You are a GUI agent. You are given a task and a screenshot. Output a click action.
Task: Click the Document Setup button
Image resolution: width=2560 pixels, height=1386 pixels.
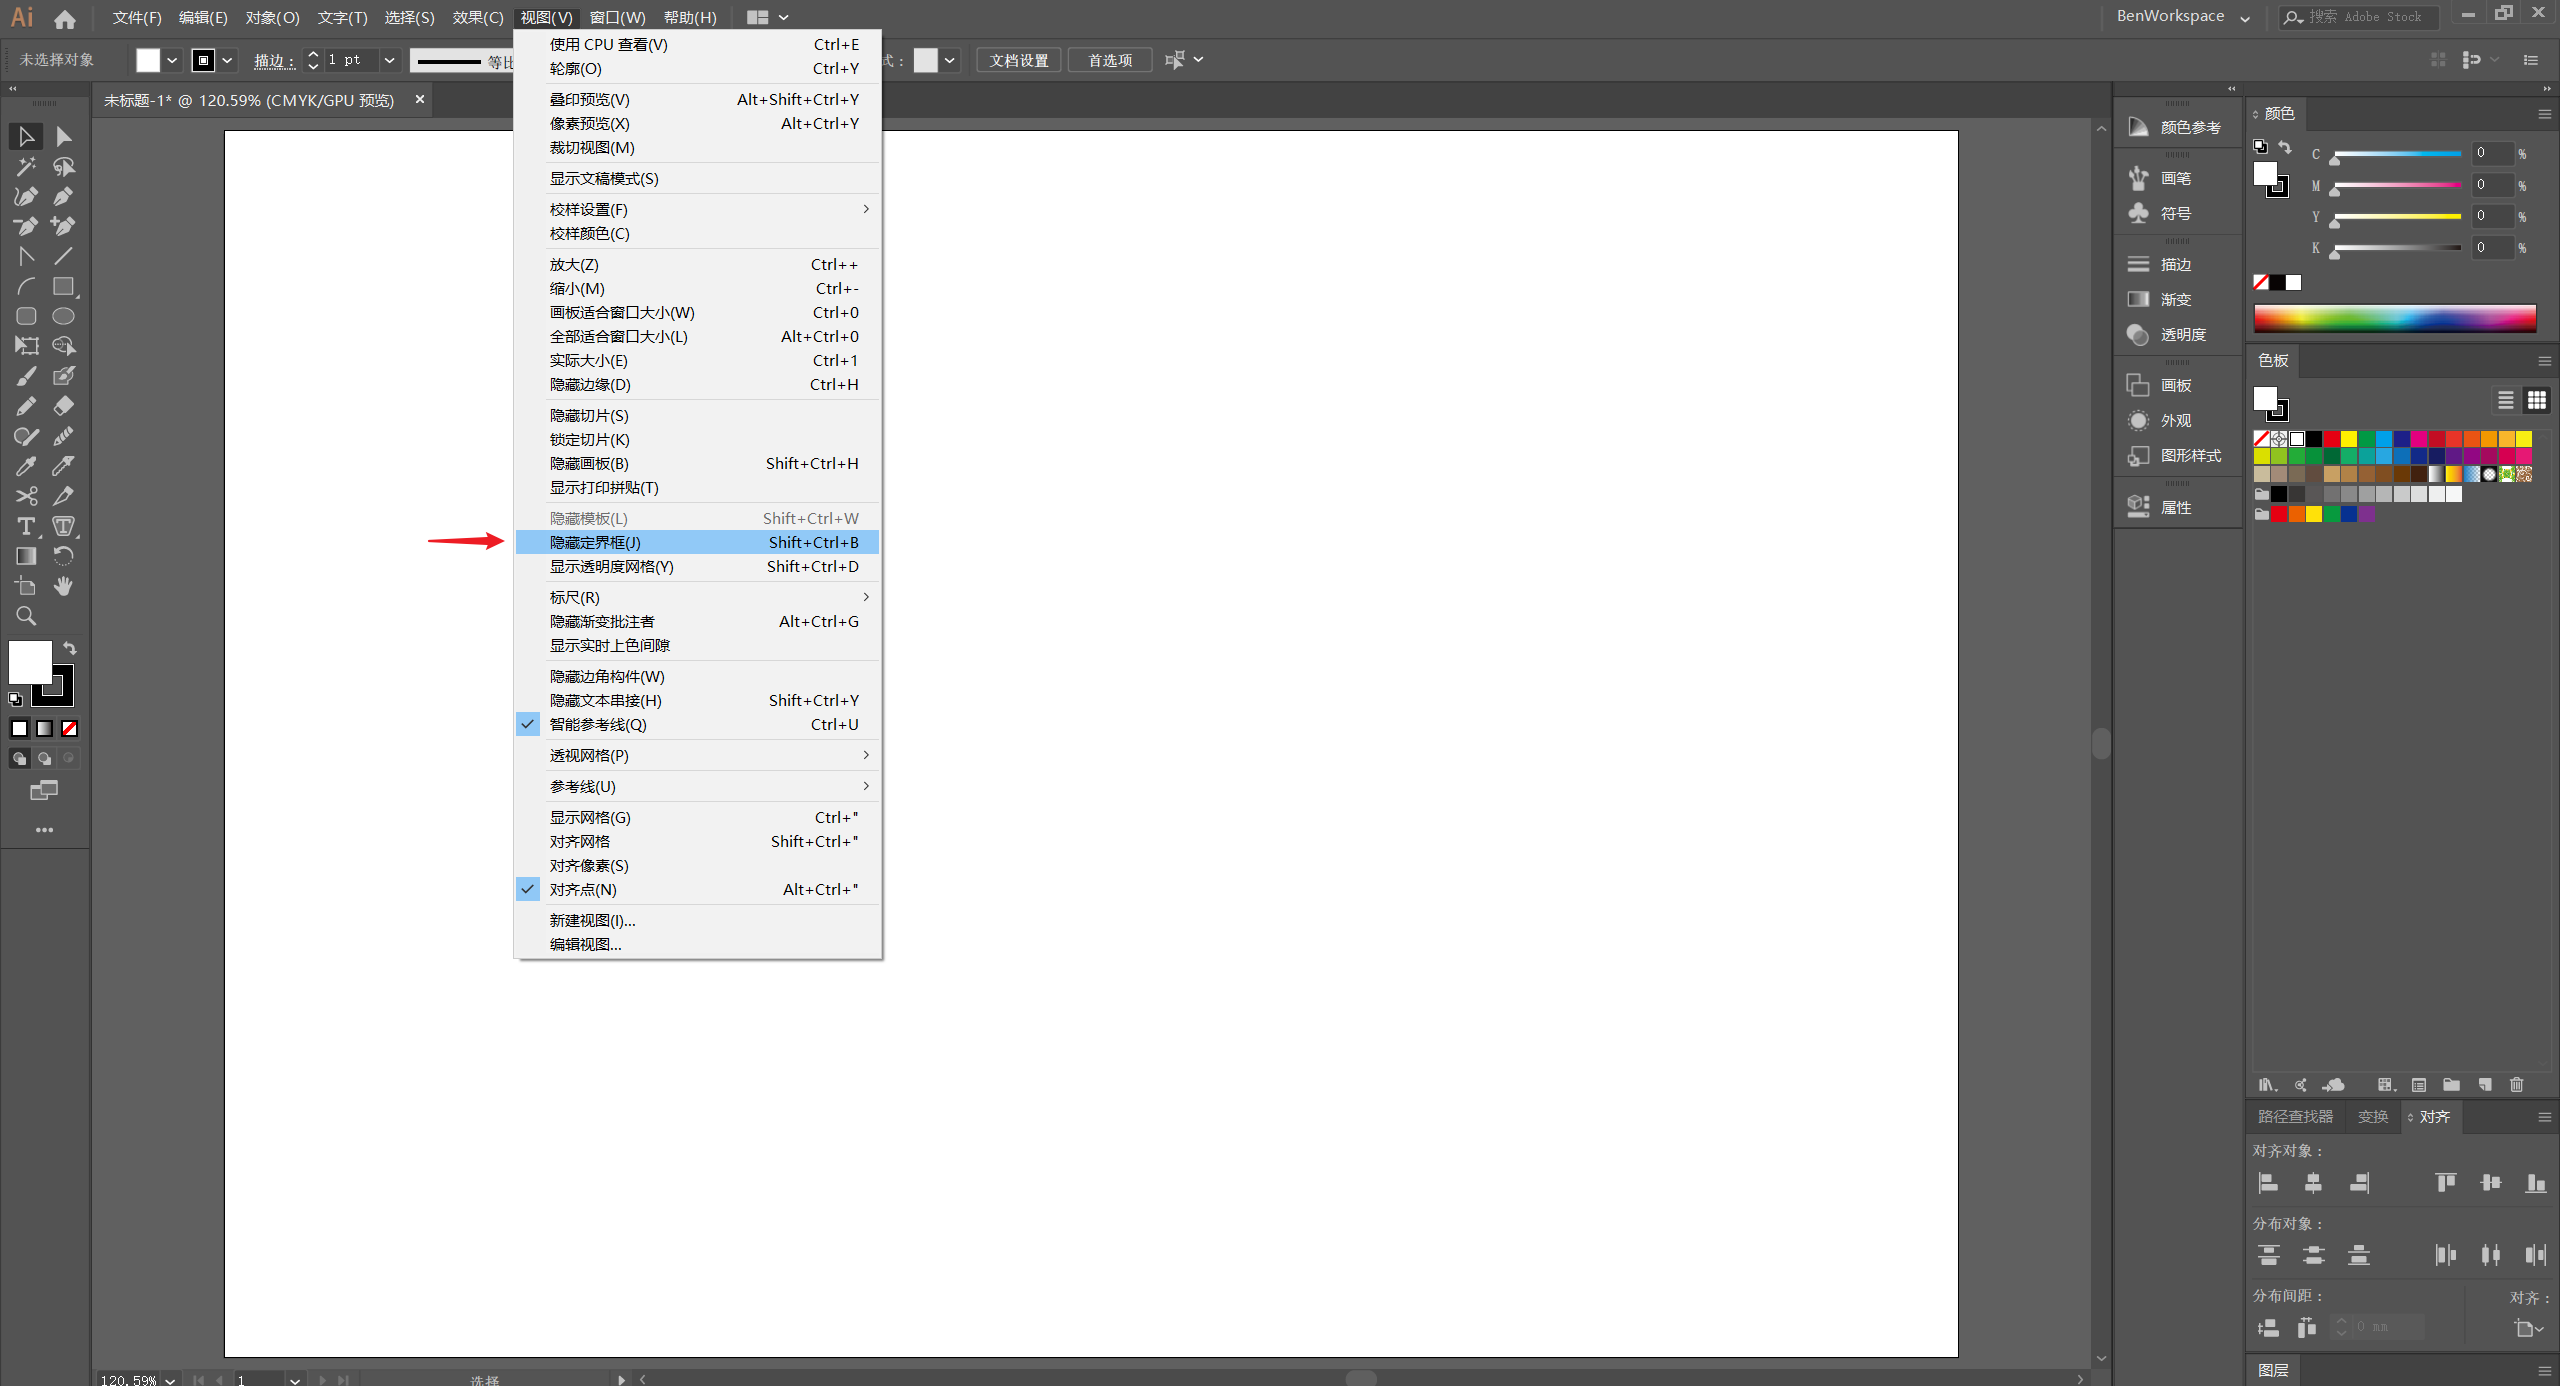tap(1018, 60)
